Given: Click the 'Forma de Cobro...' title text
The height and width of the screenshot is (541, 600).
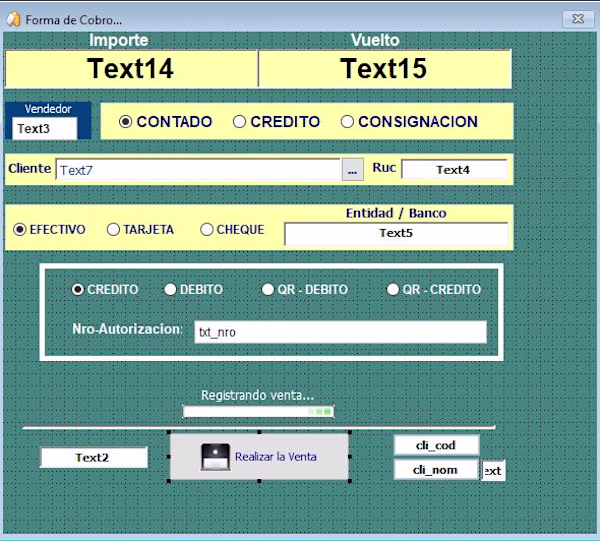Looking at the screenshot, I should (x=73, y=20).
